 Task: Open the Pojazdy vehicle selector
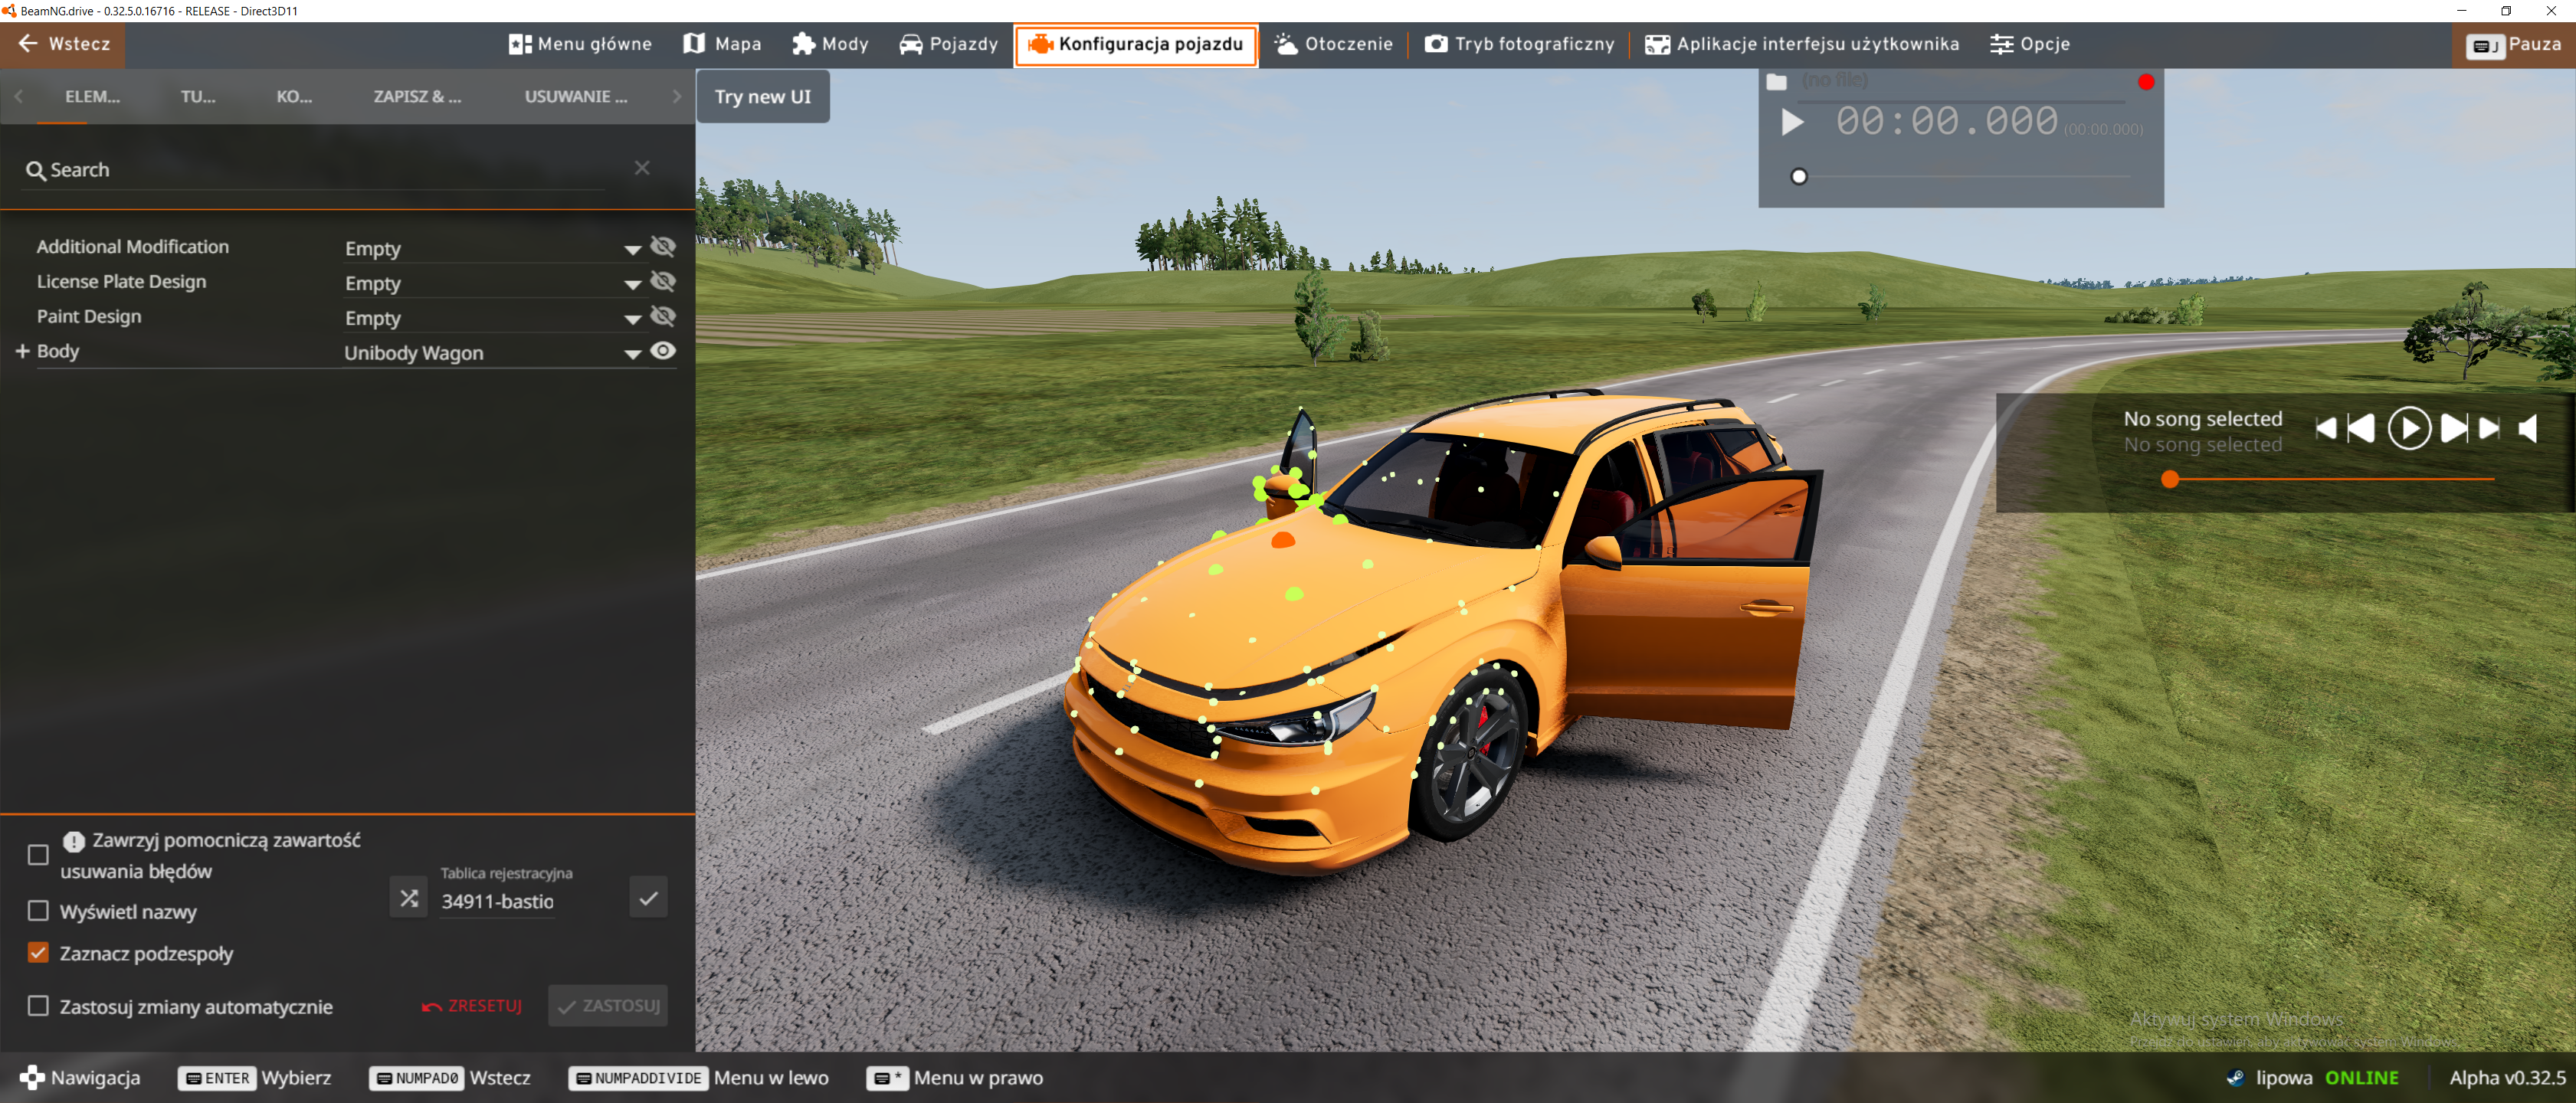948,44
